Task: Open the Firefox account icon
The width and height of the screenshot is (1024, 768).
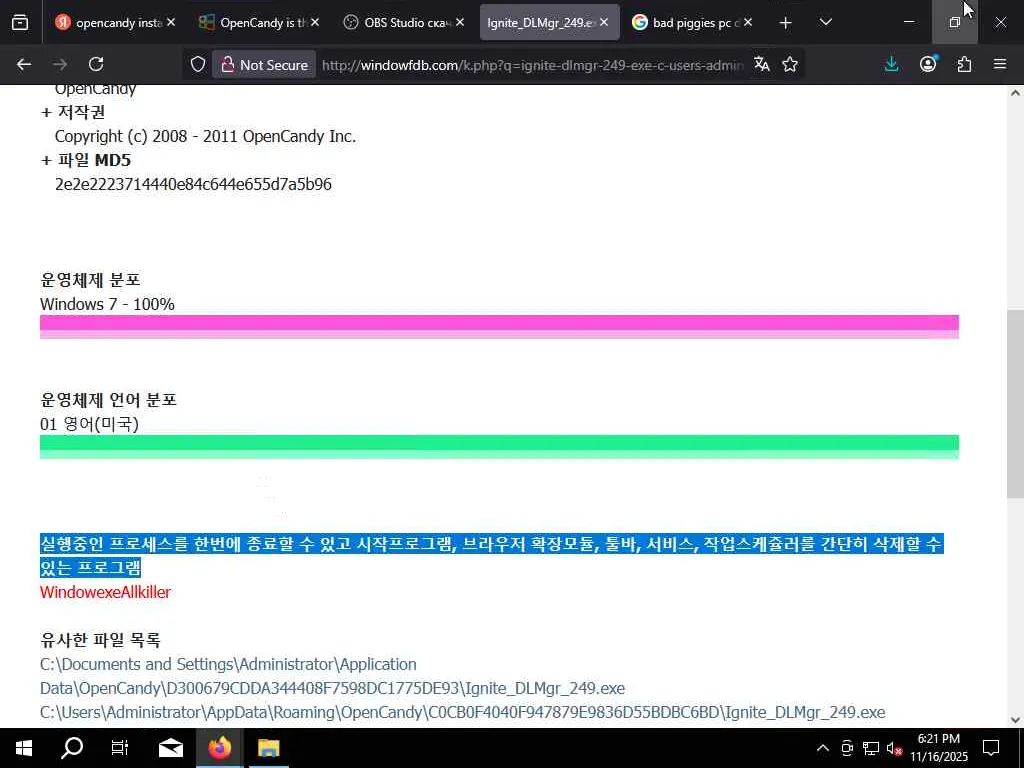Action: pyautogui.click(x=928, y=64)
